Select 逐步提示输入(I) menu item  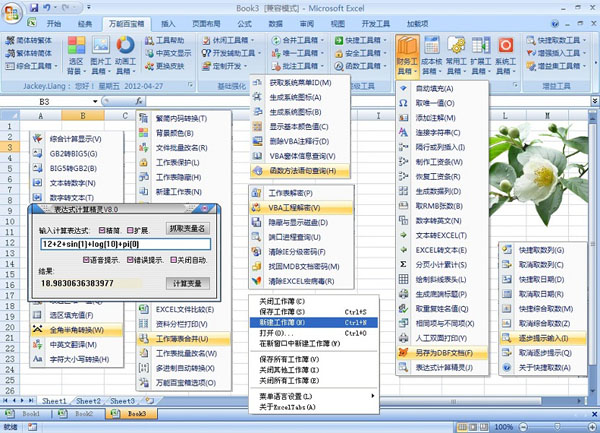click(543, 338)
